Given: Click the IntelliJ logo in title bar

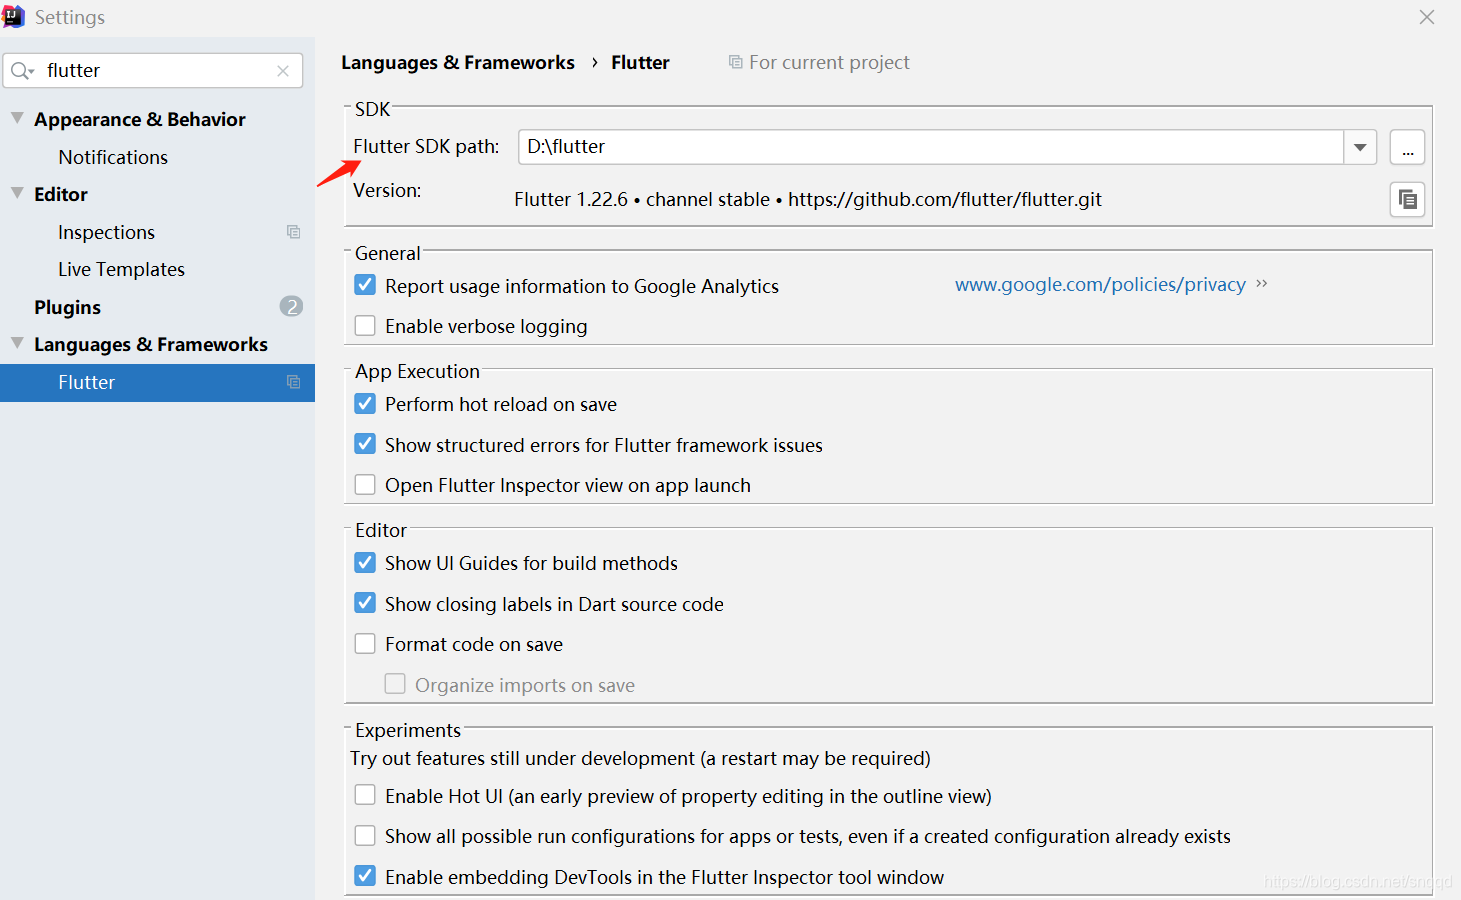Looking at the screenshot, I should tap(13, 16).
